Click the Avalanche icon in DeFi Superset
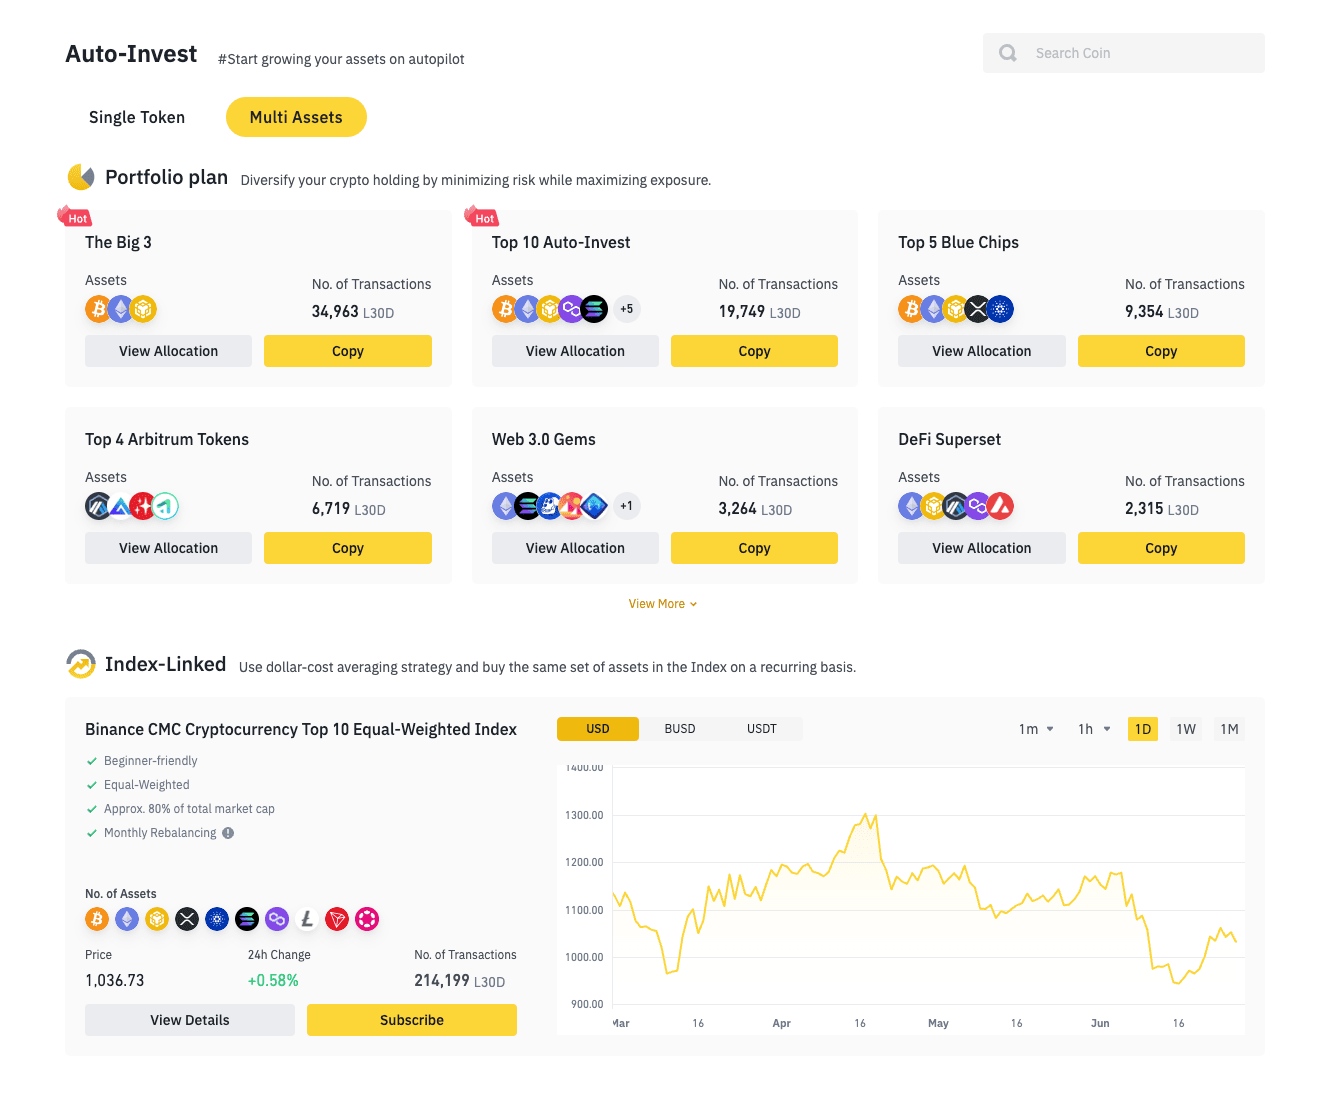The width and height of the screenshot is (1332, 1110). pos(1001,506)
